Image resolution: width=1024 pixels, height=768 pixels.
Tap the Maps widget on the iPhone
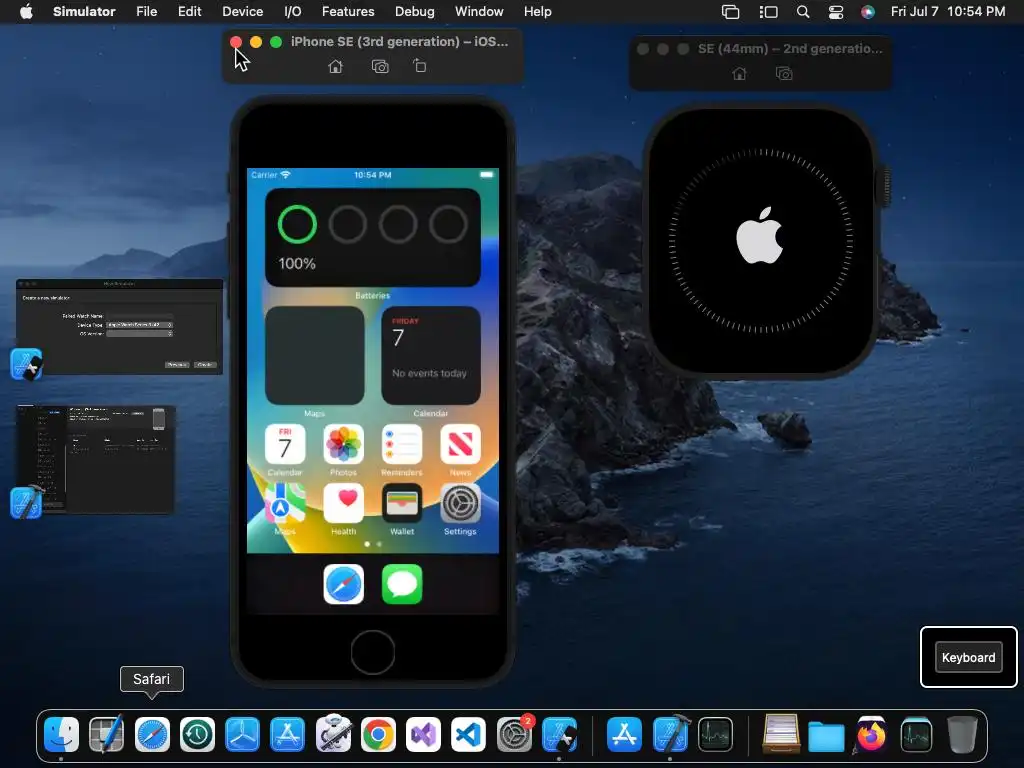click(314, 356)
